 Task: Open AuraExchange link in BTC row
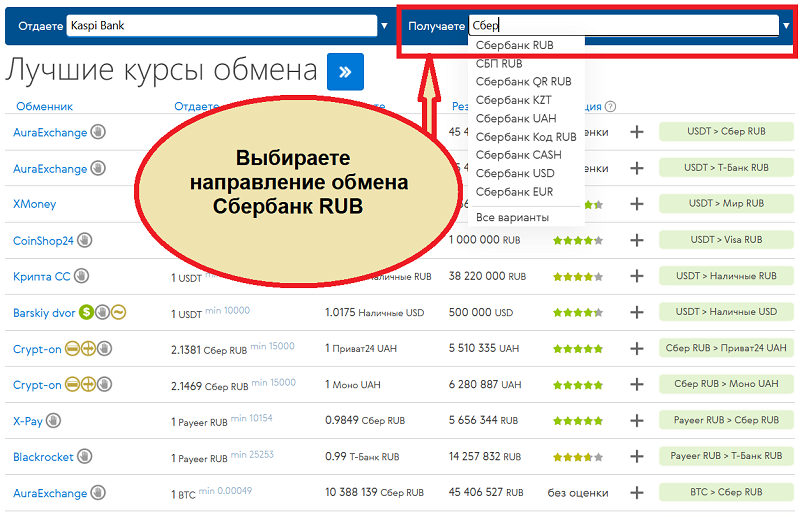[x=50, y=494]
